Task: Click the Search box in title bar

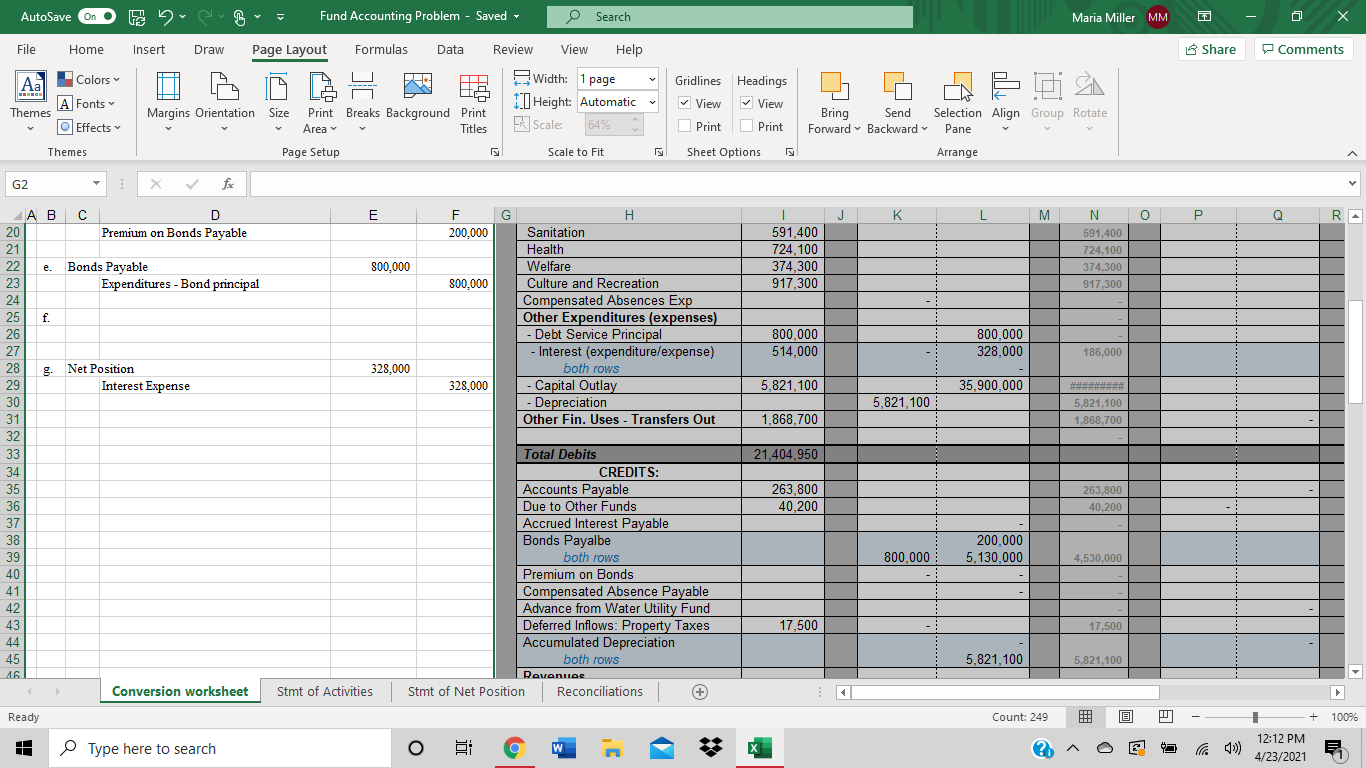Action: pos(730,17)
